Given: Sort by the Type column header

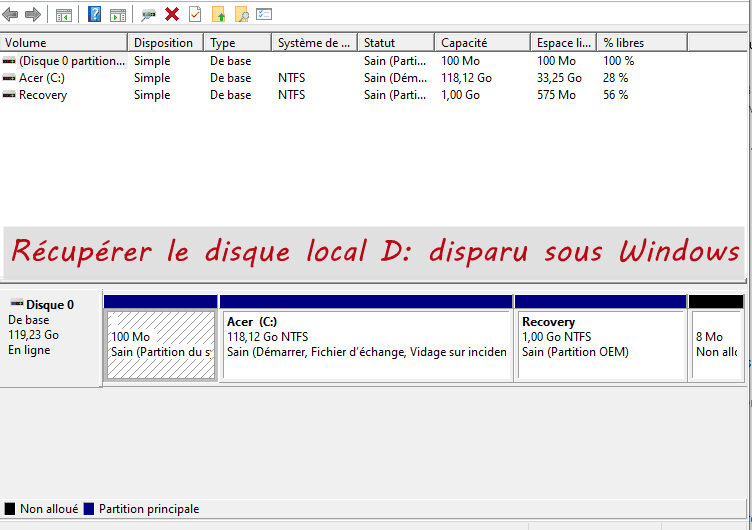Looking at the screenshot, I should [237, 43].
